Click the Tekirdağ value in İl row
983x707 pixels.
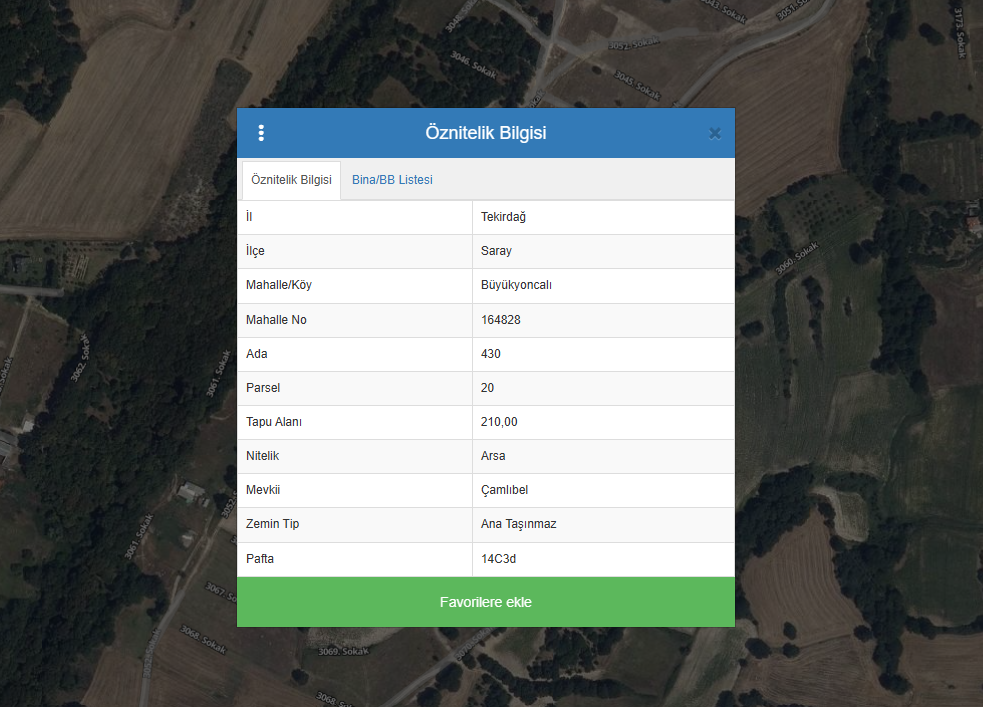[503, 217]
